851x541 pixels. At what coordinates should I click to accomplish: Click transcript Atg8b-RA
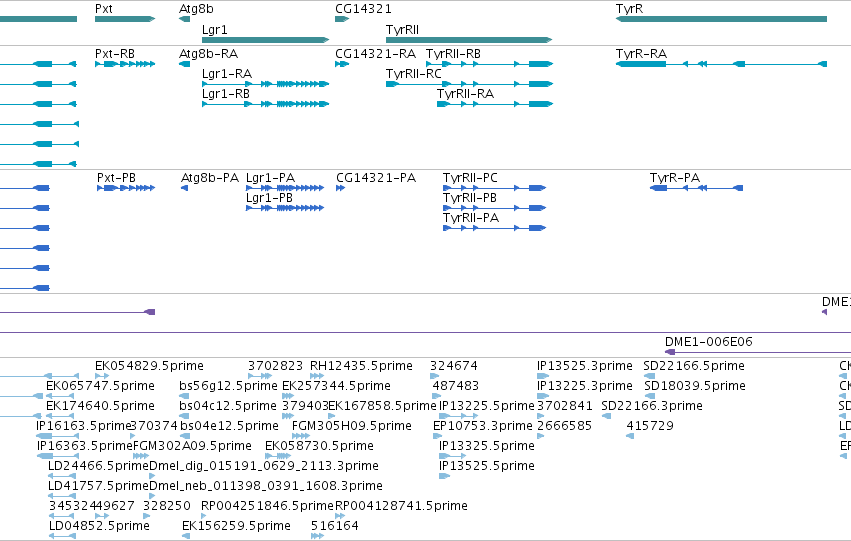point(208,54)
